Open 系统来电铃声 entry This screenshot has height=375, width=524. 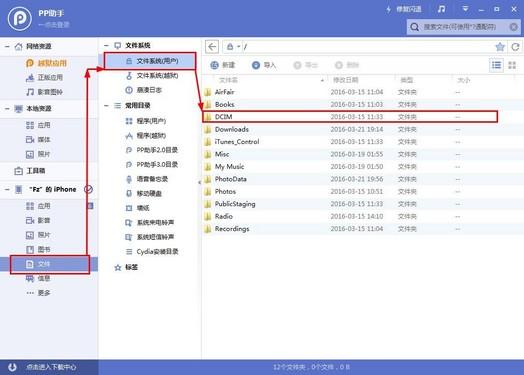(149, 223)
